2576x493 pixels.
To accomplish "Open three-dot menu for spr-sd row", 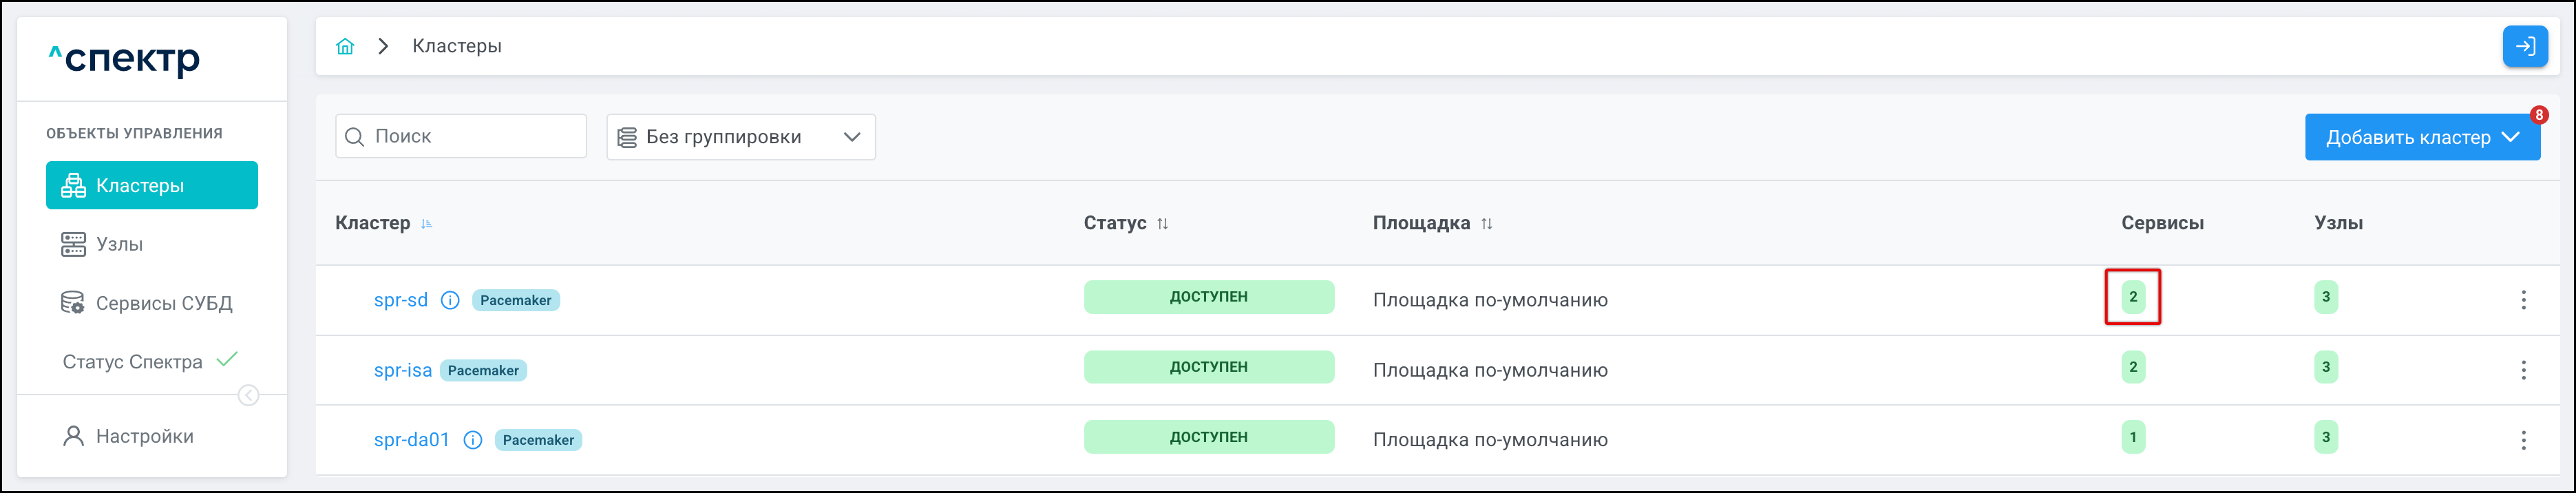I will click(x=2523, y=300).
